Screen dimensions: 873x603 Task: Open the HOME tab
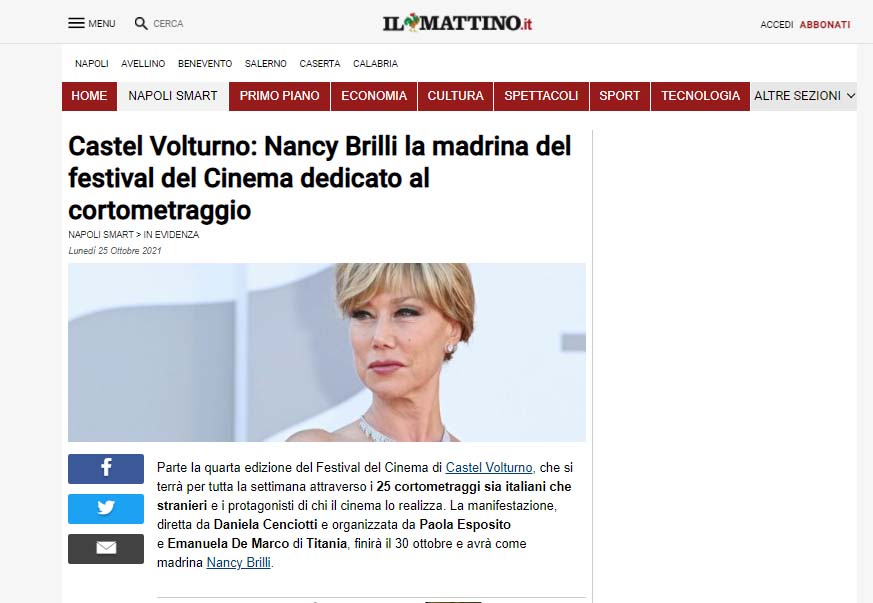[x=89, y=96]
